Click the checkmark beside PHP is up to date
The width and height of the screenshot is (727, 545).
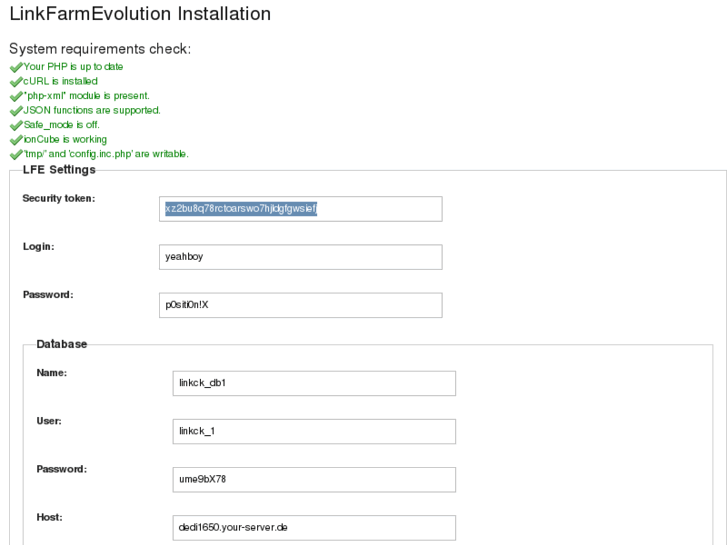click(x=15, y=67)
